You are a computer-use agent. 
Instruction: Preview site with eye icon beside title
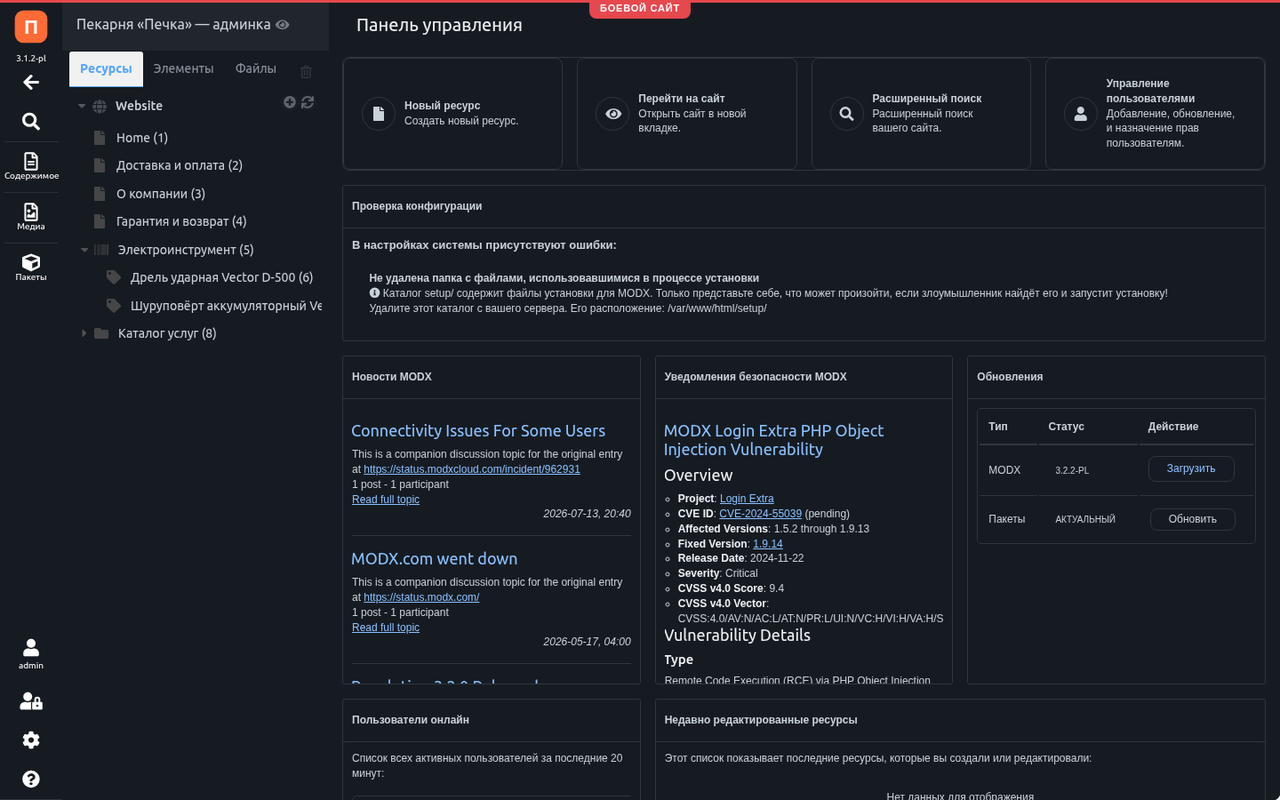283,25
